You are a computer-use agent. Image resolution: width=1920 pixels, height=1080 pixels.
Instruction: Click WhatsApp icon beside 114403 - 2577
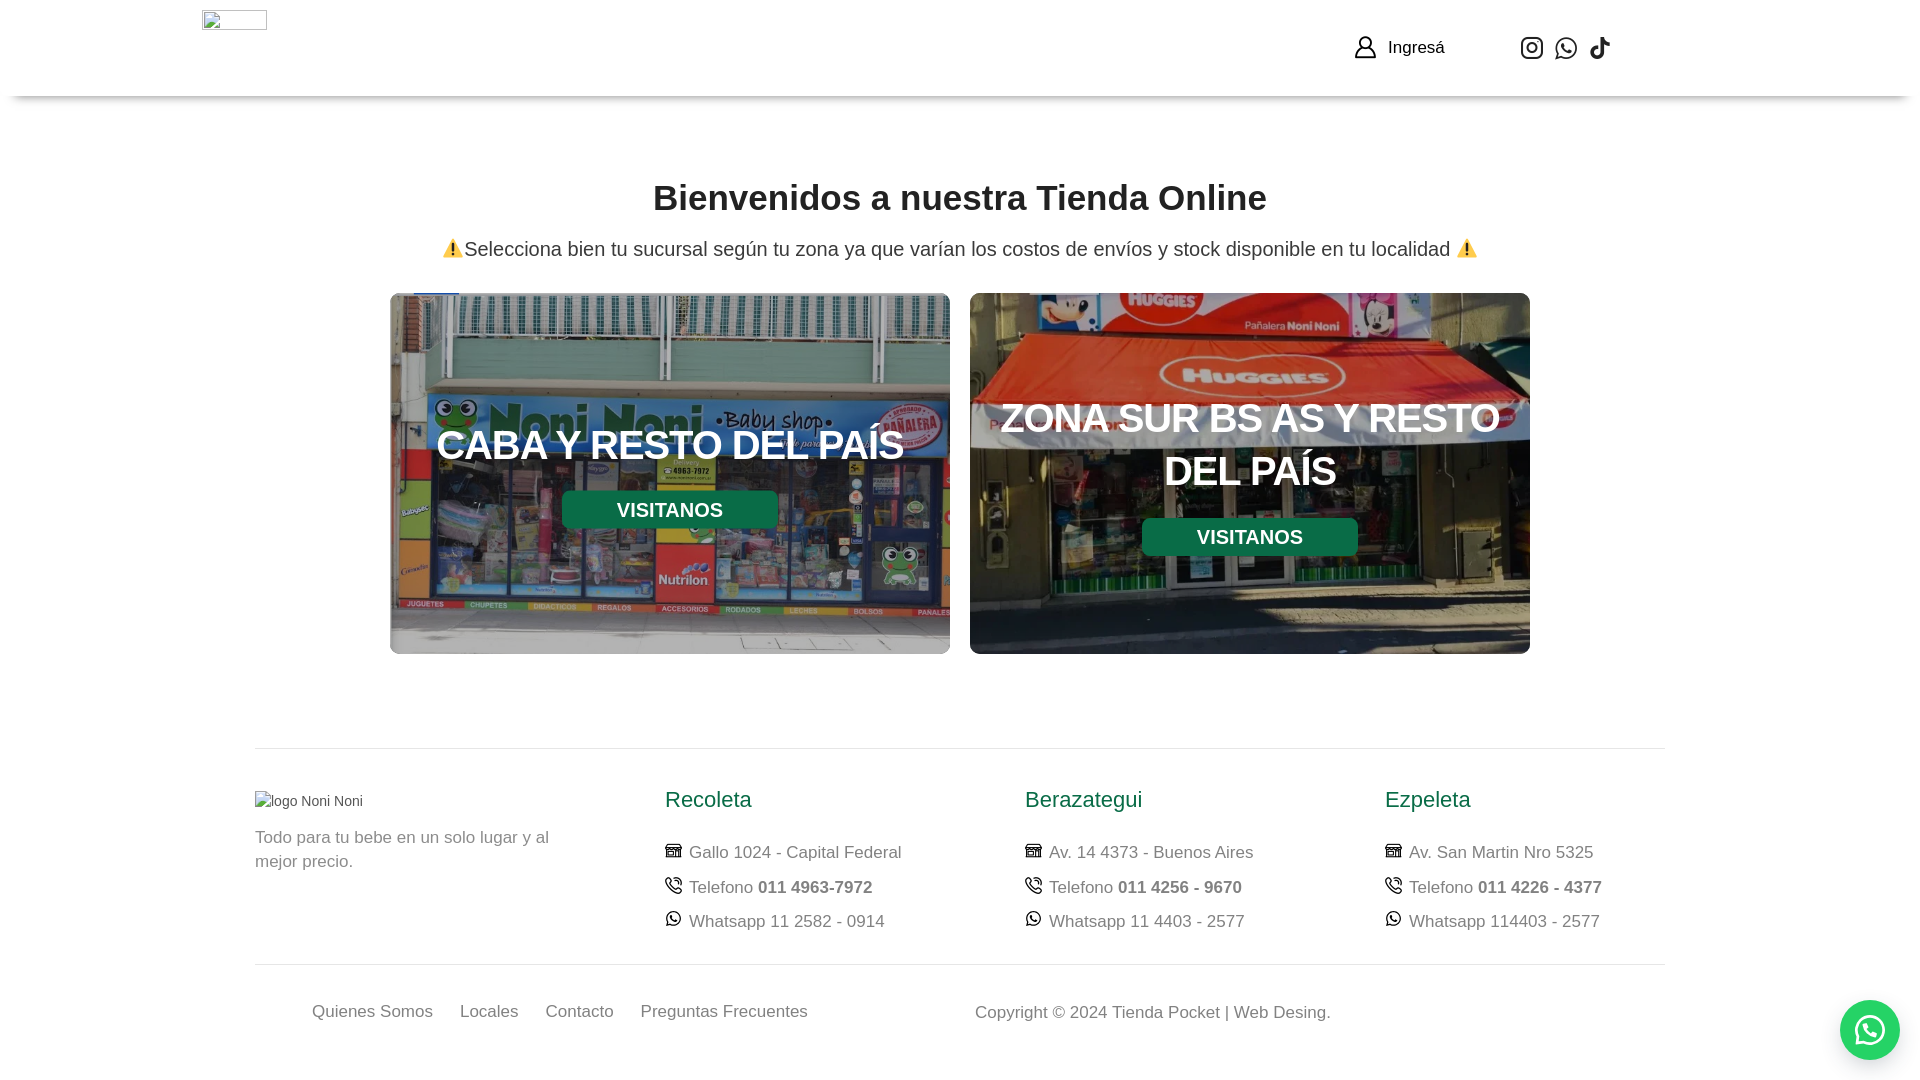(1393, 919)
